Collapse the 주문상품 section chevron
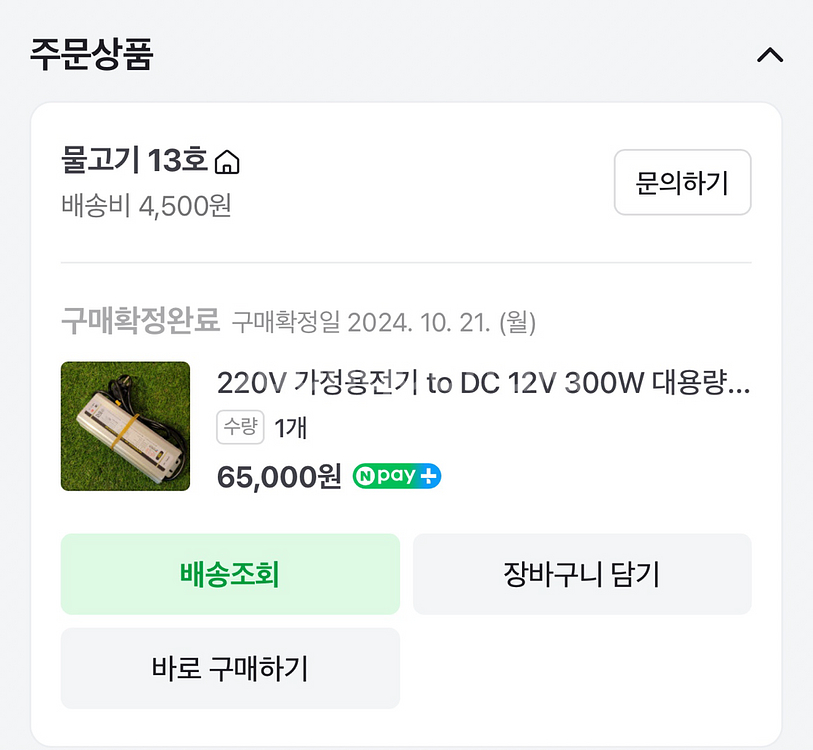Screen dimensions: 813x750 [769, 56]
